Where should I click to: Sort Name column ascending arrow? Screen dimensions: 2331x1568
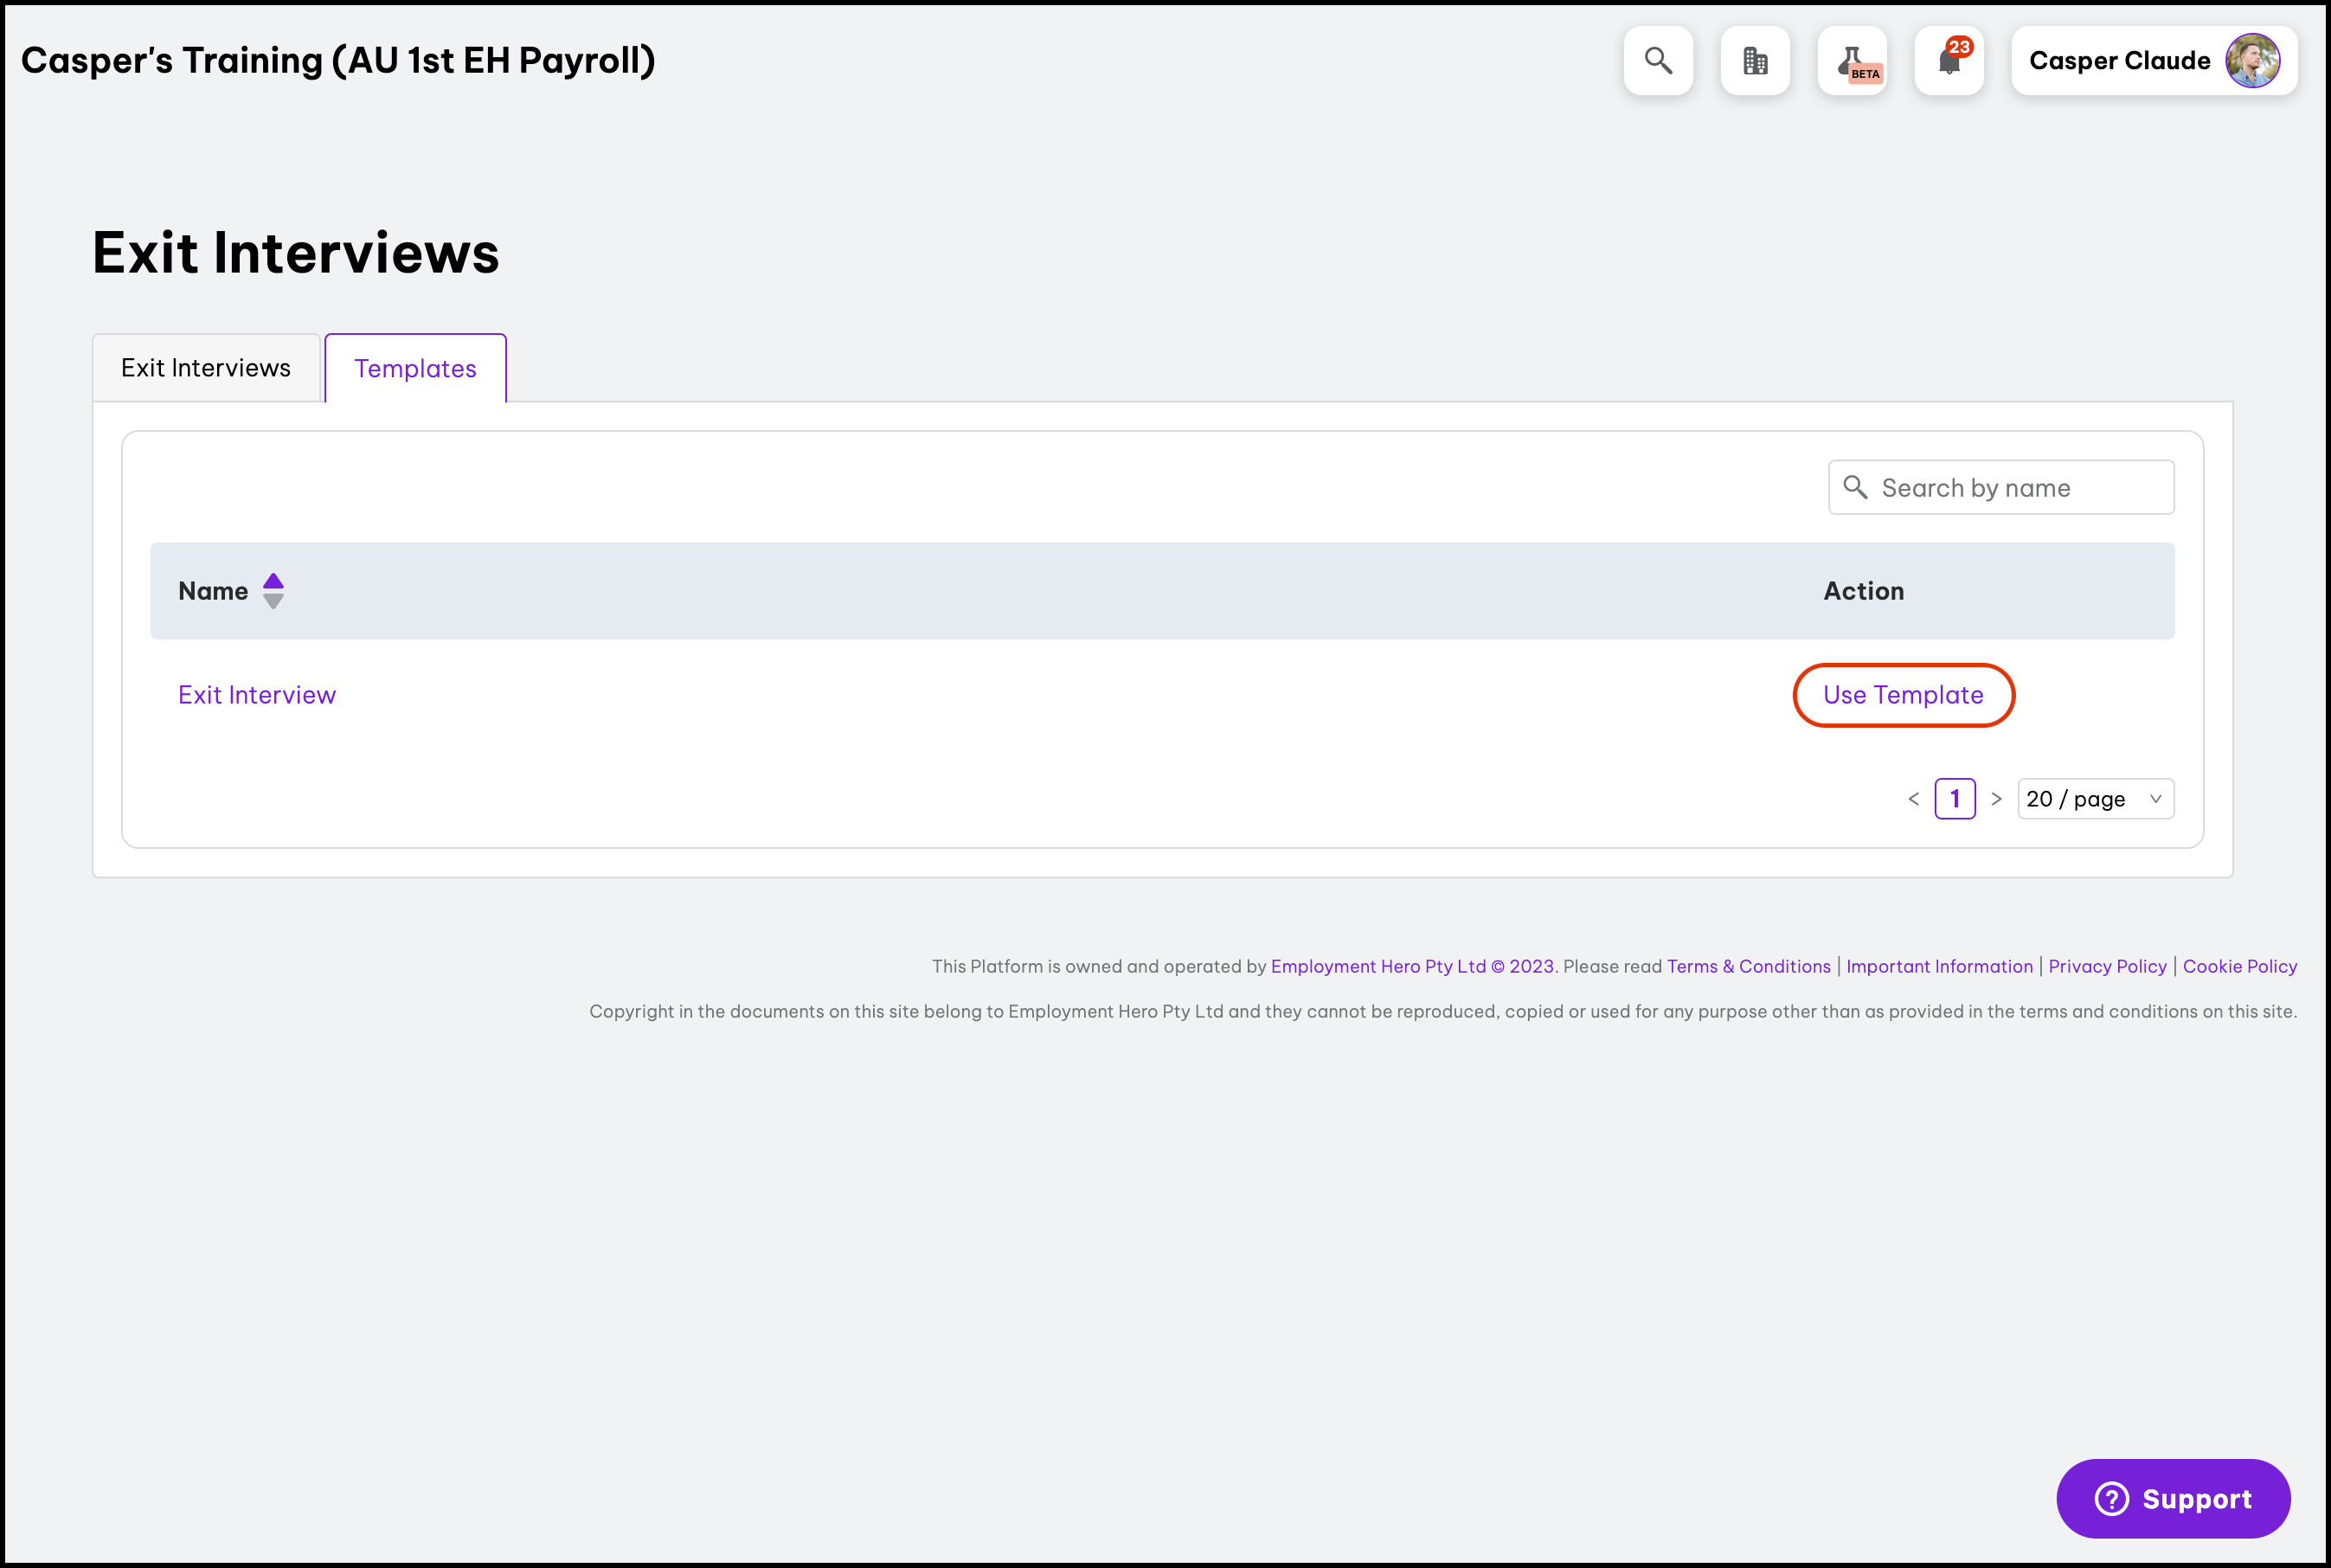pos(273,580)
